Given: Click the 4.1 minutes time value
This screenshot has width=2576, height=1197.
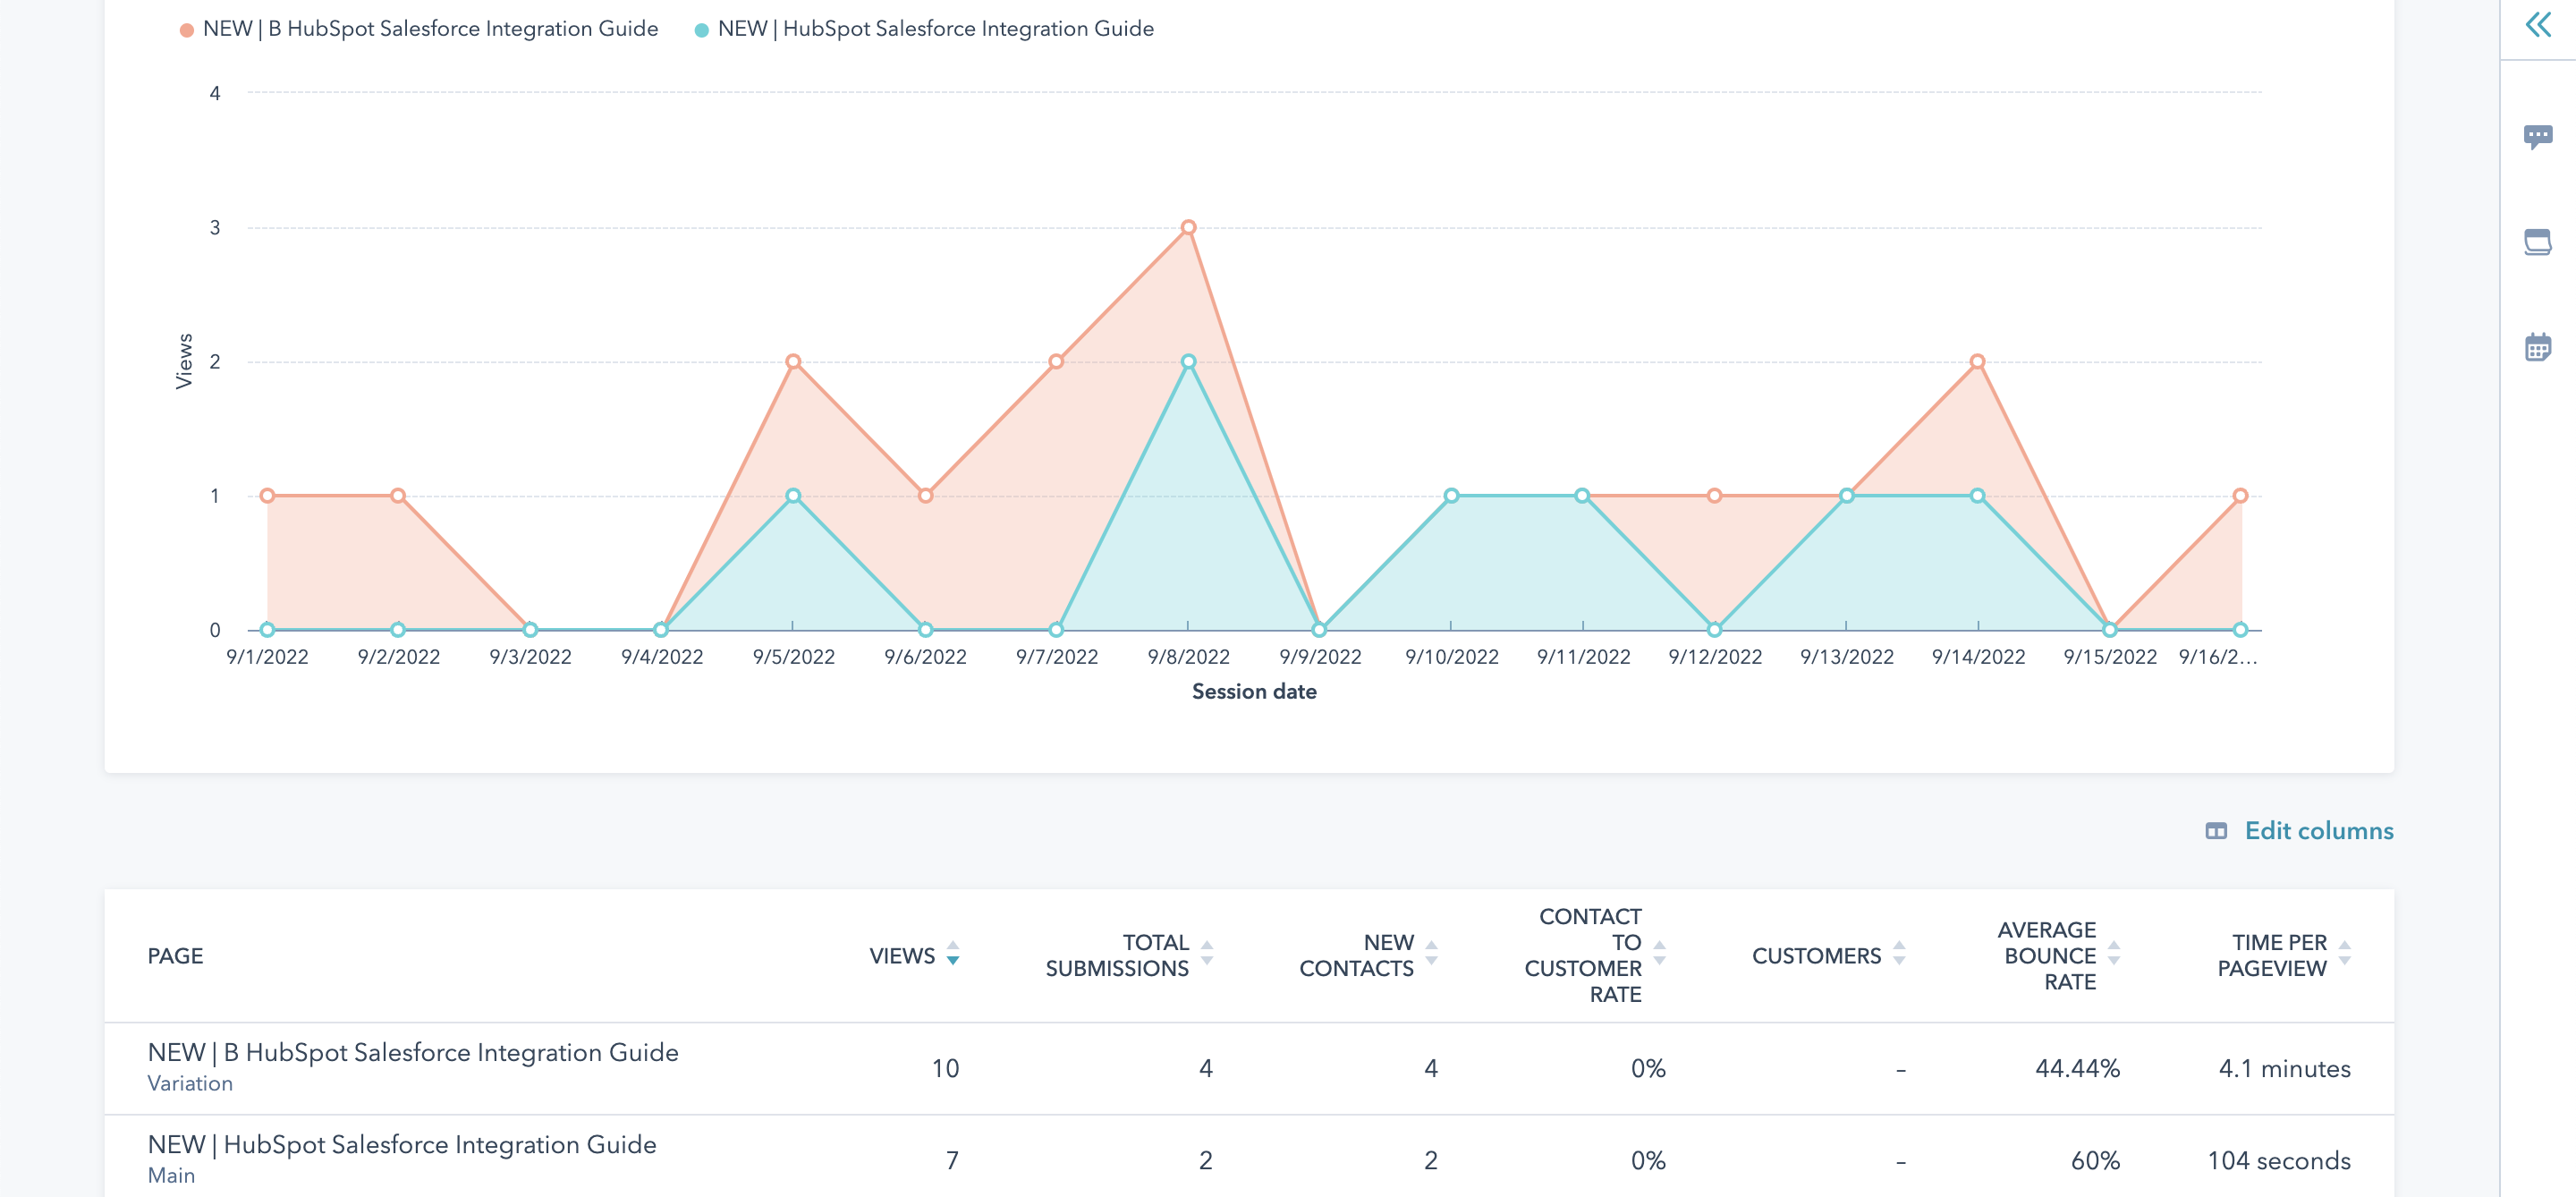Looking at the screenshot, I should pos(2284,1068).
